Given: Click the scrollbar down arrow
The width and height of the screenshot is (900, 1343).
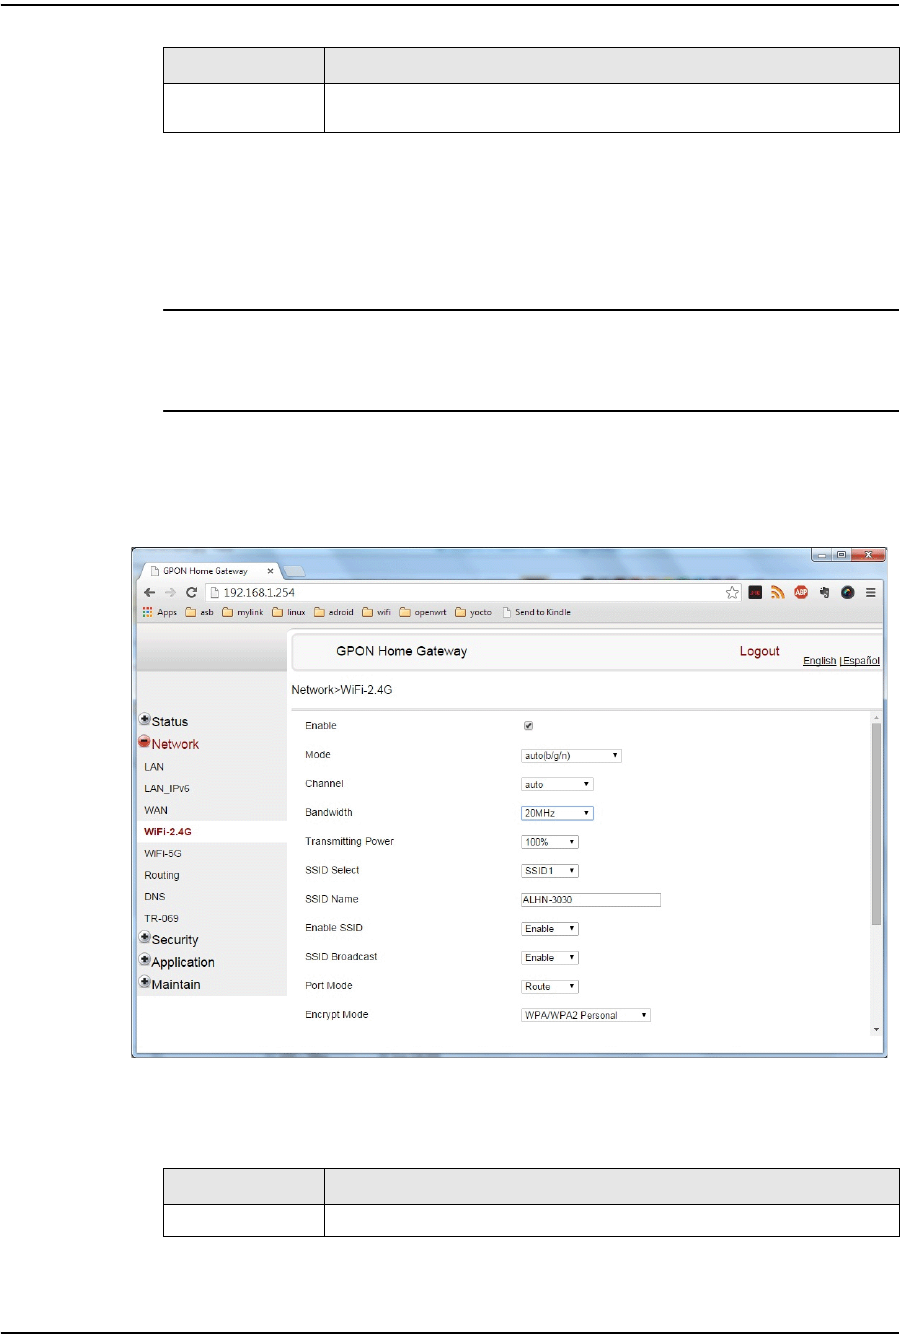Looking at the screenshot, I should tap(877, 1029).
